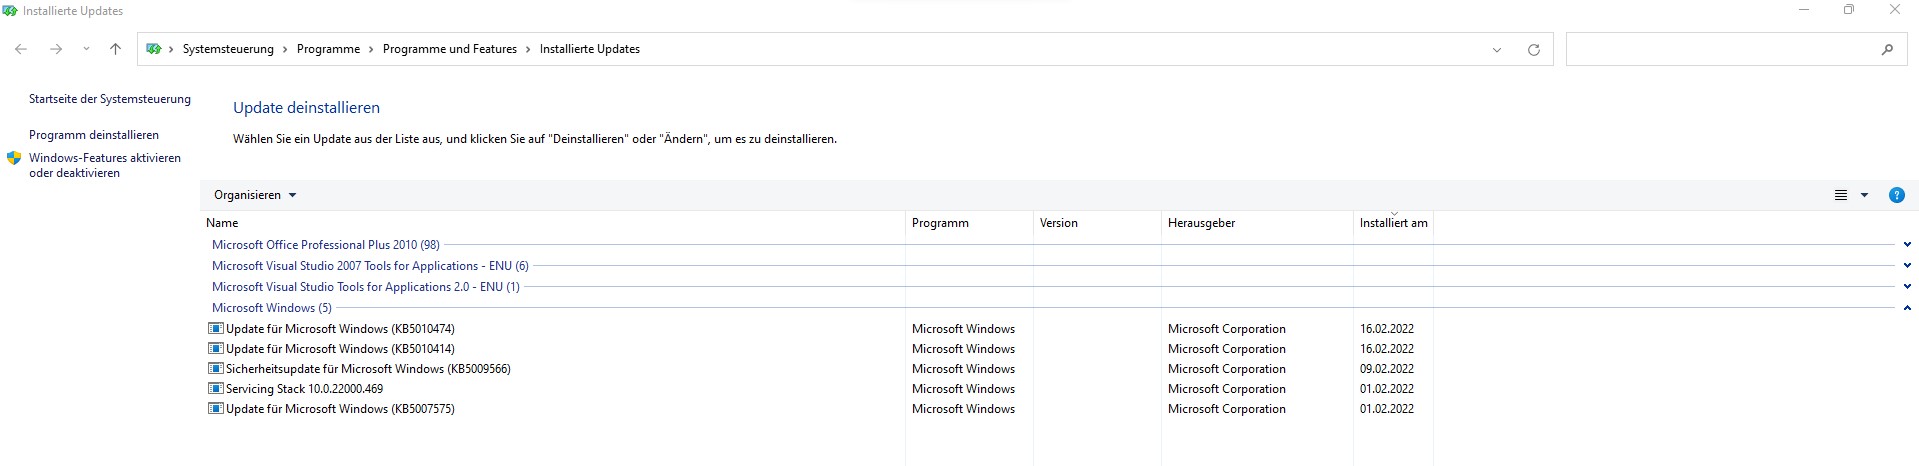
Task: Refresh the installed updates list
Action: pyautogui.click(x=1533, y=50)
